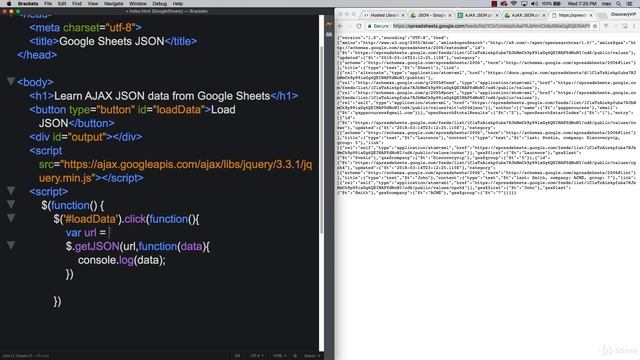Image resolution: width=640 pixels, height=360 pixels.
Task: Click the spreadsheets.google.com URL address field
Action: pos(491,26)
